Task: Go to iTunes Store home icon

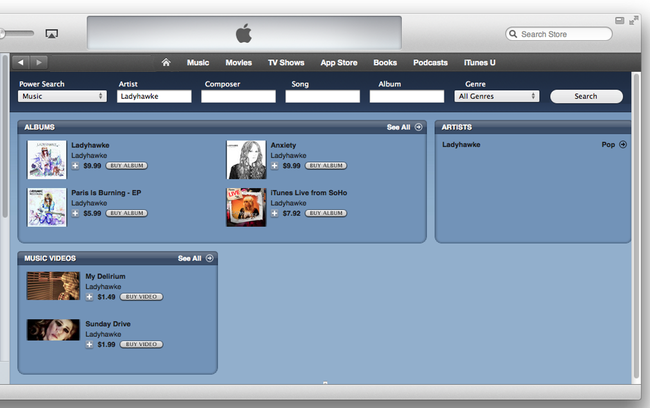Action: click(x=166, y=63)
